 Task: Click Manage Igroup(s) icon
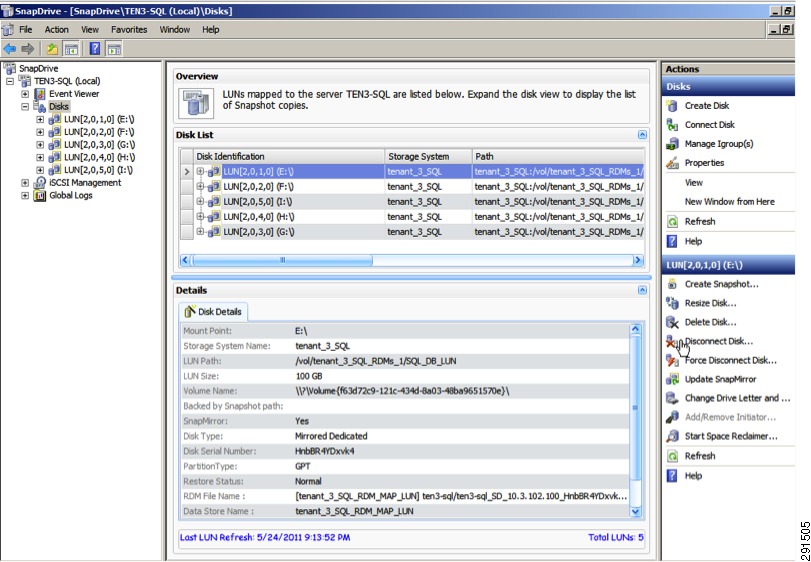coord(672,144)
